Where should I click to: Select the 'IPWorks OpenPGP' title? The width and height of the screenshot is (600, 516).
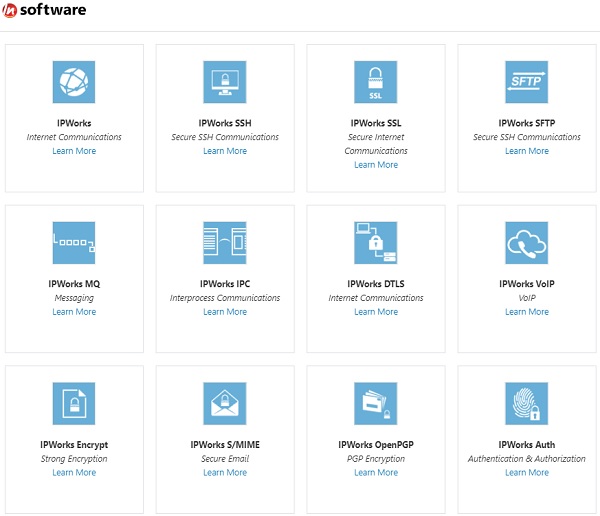pyautogui.click(x=376, y=445)
